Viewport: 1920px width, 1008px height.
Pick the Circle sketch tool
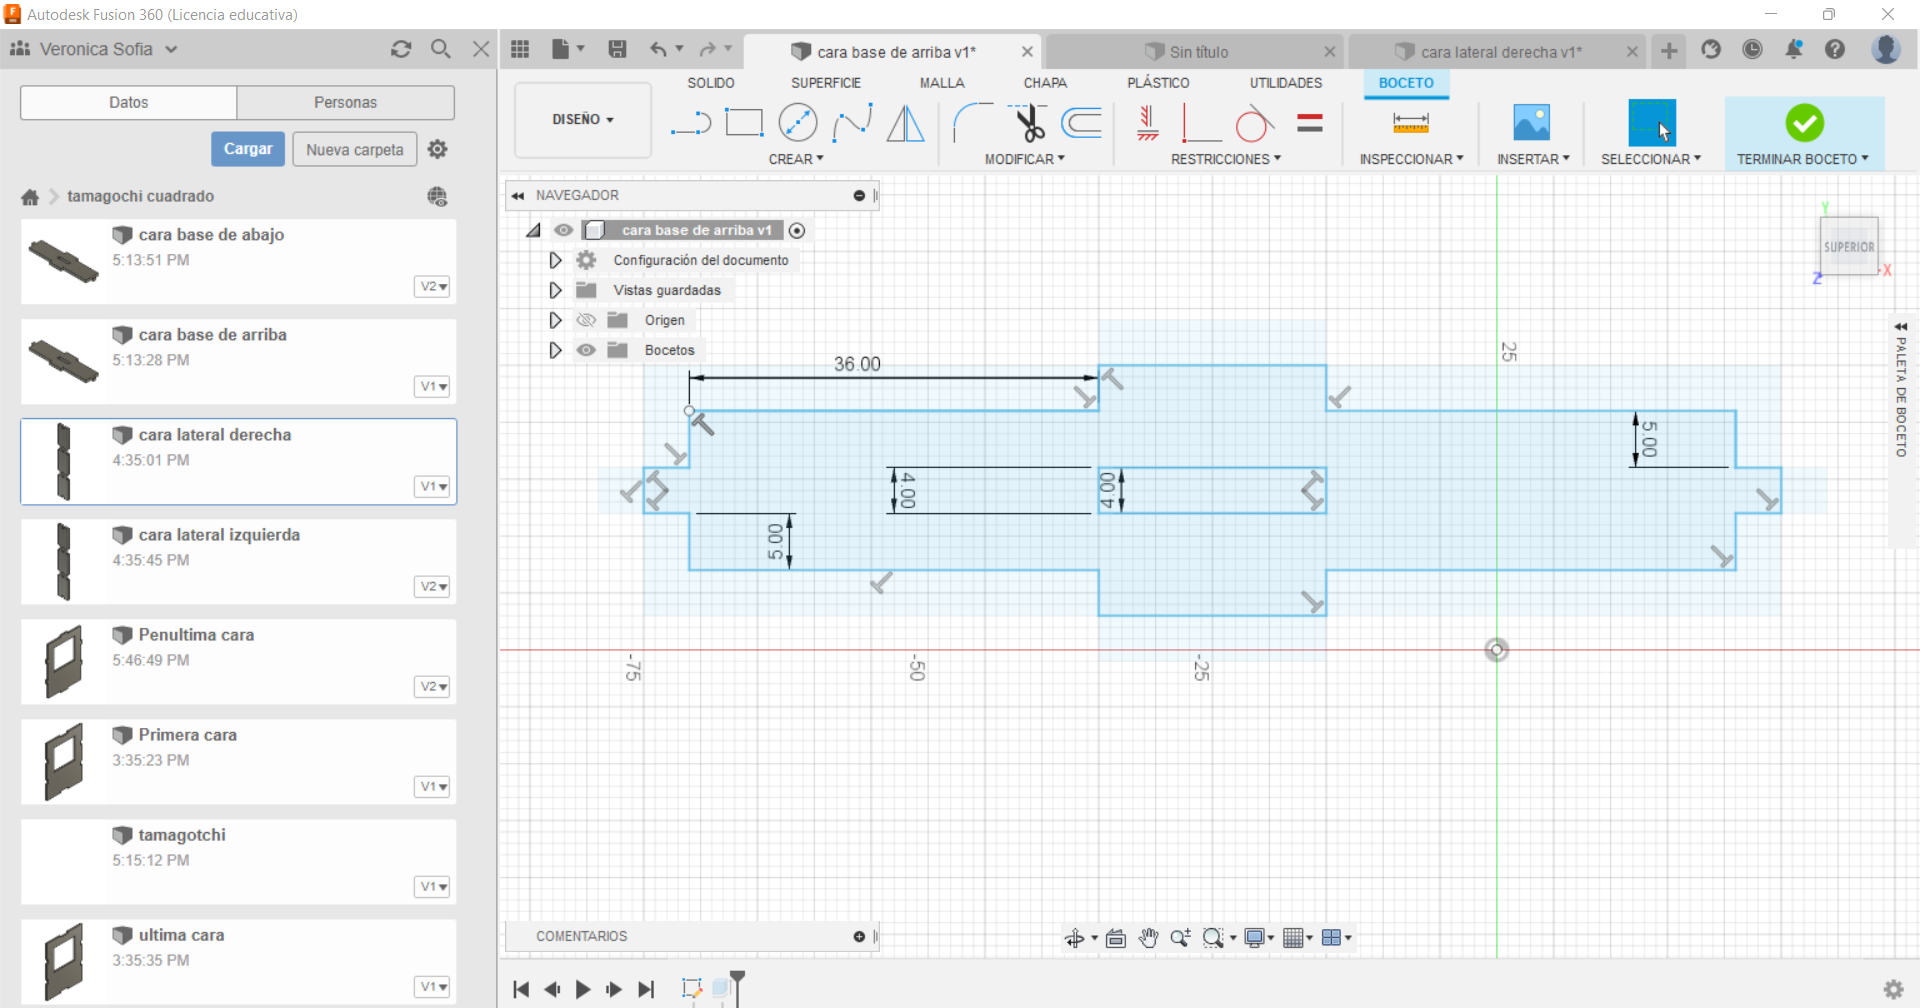(797, 123)
